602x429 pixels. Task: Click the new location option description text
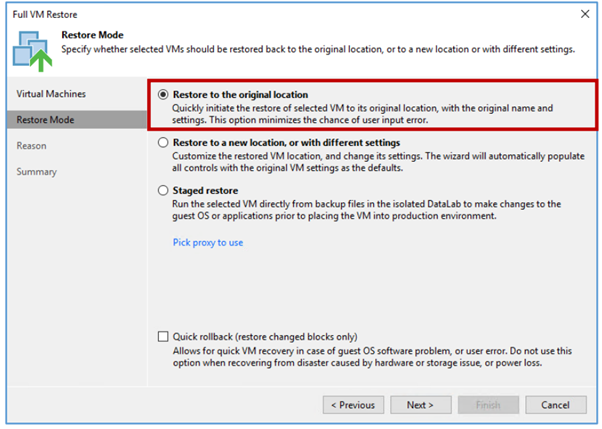pos(378,162)
